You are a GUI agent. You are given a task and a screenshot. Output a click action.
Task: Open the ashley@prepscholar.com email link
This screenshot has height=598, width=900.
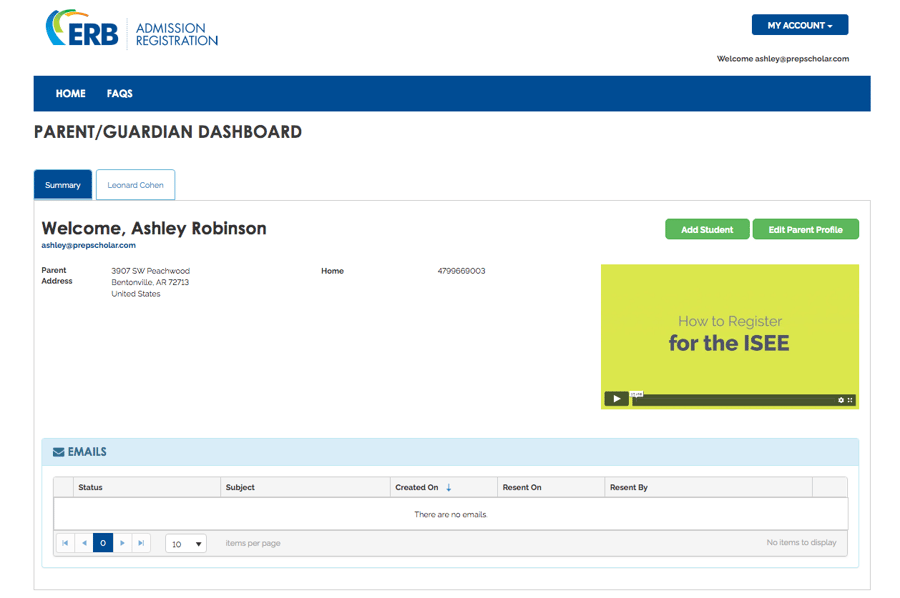pyautogui.click(x=88, y=245)
